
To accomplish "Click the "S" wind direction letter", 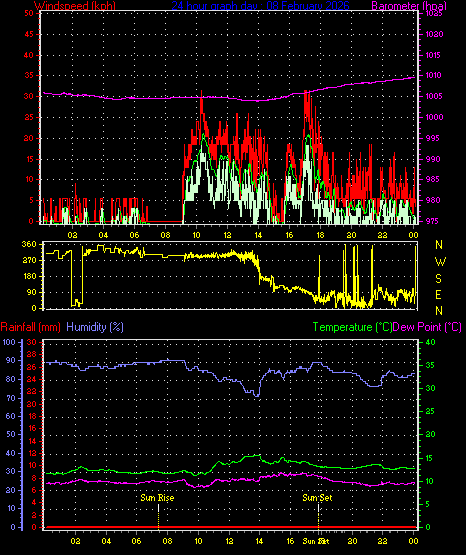I will pyautogui.click(x=438, y=279).
